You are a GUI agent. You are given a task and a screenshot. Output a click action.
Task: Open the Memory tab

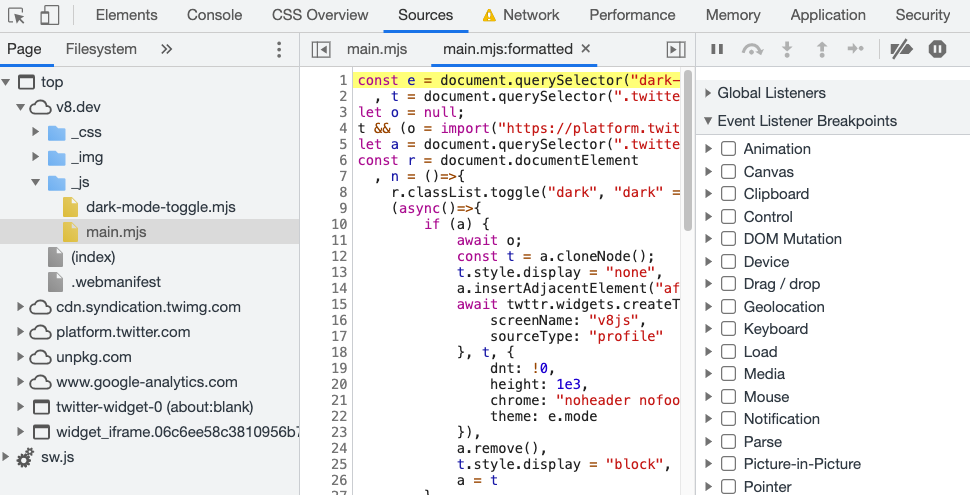[x=733, y=15]
